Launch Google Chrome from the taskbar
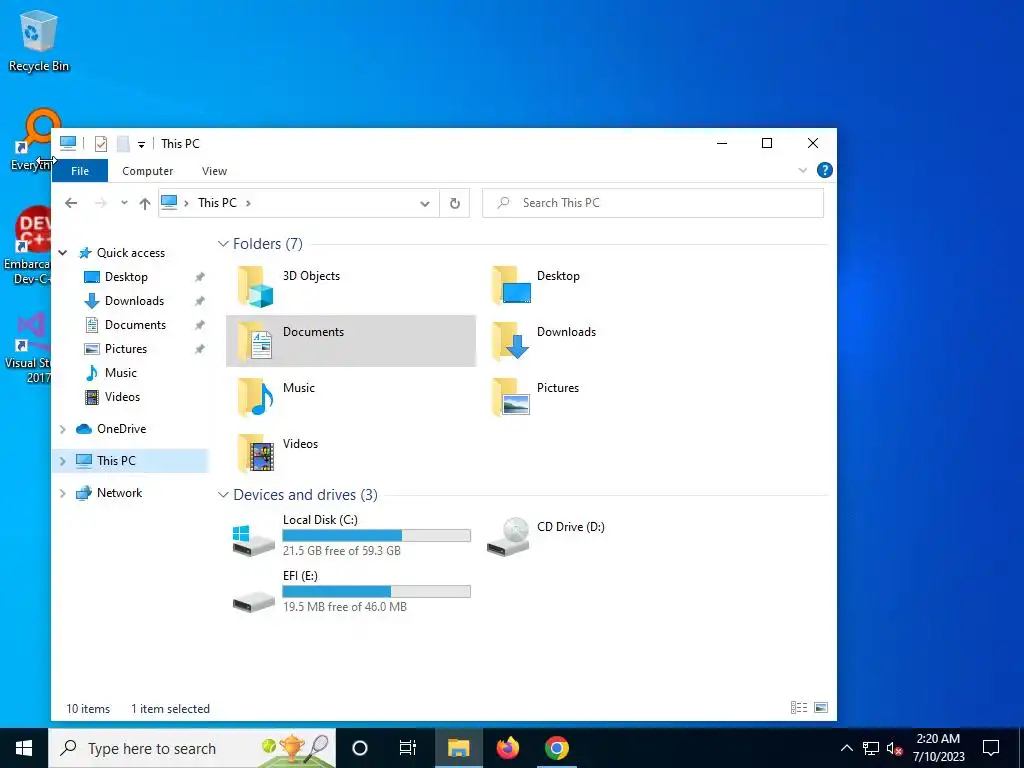 [x=556, y=748]
